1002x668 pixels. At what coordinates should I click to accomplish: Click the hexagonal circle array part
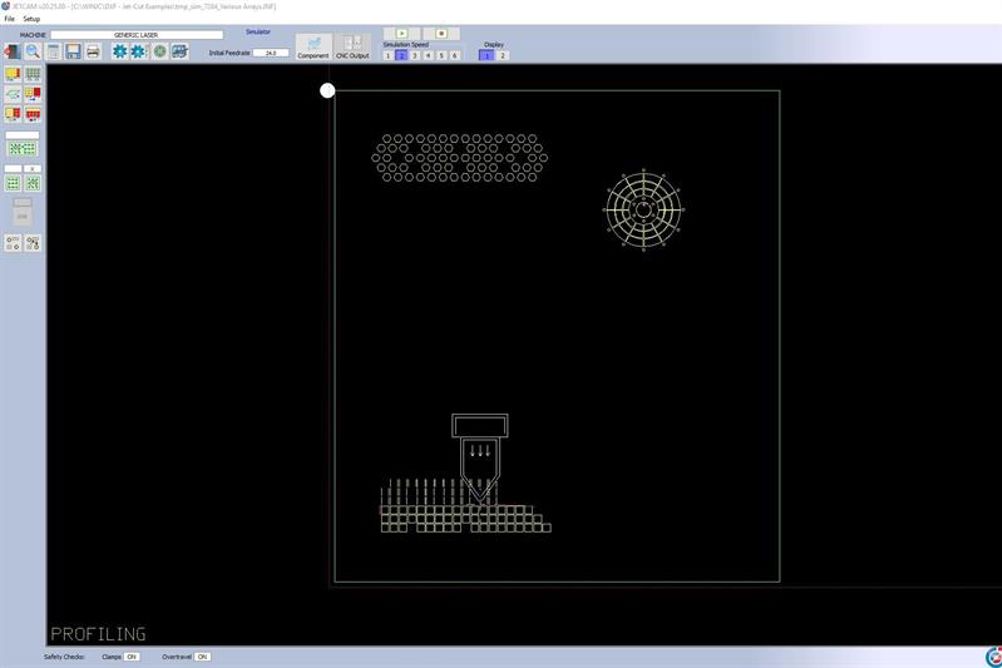459,158
